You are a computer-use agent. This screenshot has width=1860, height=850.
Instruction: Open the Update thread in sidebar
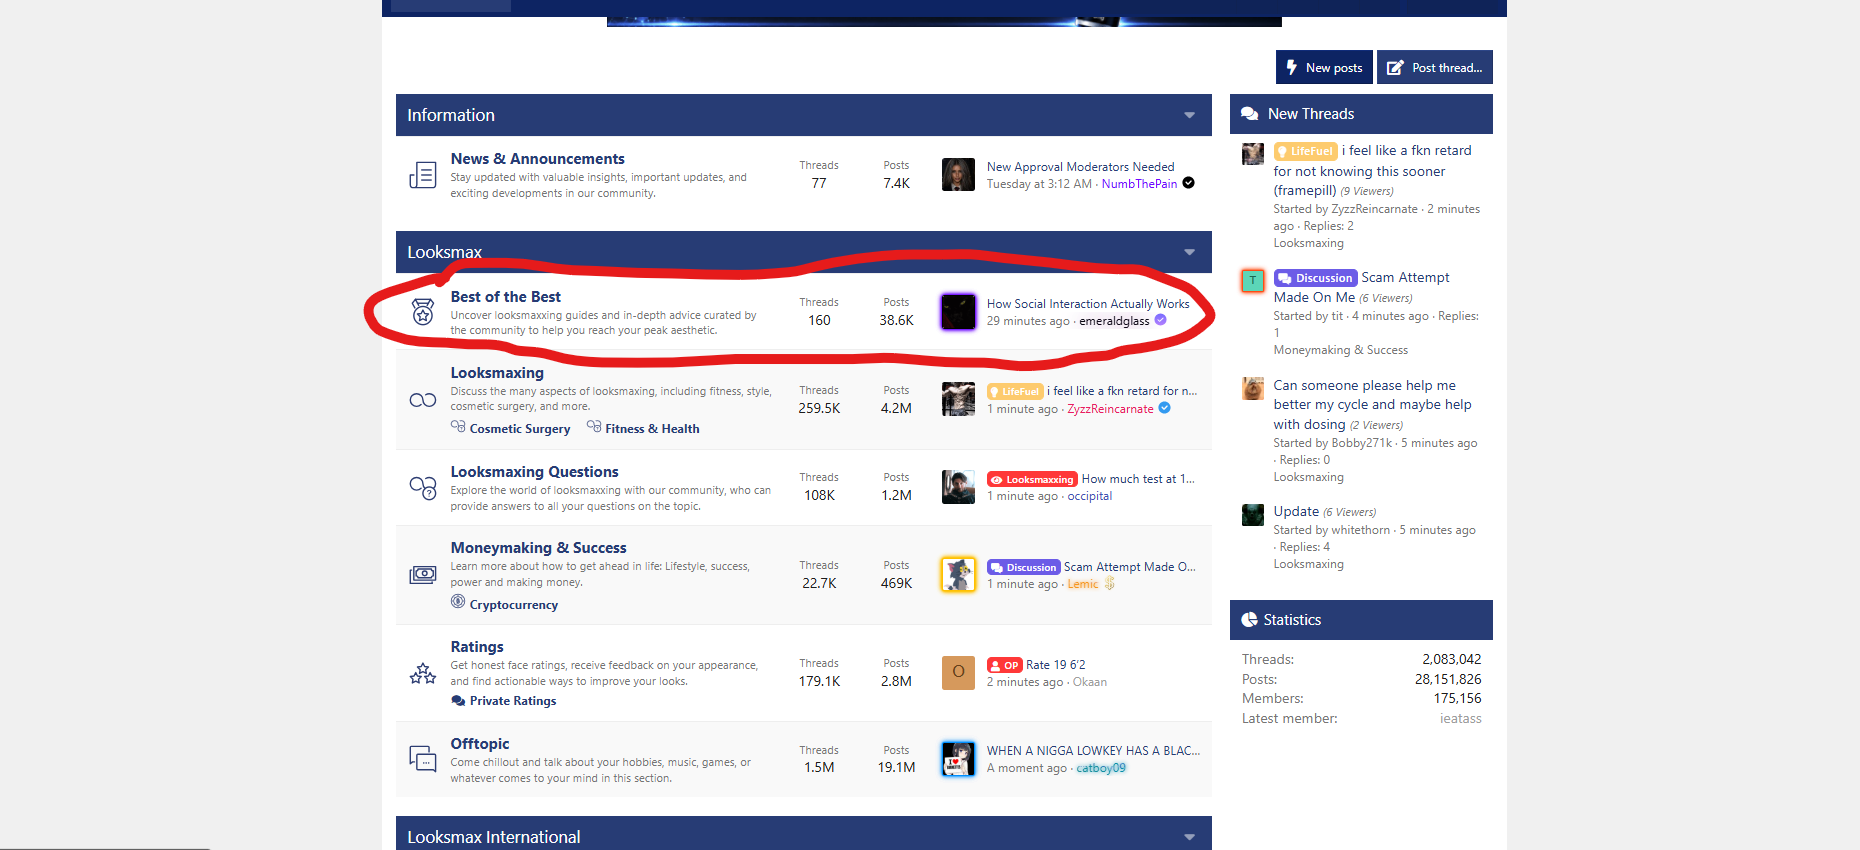[1296, 511]
